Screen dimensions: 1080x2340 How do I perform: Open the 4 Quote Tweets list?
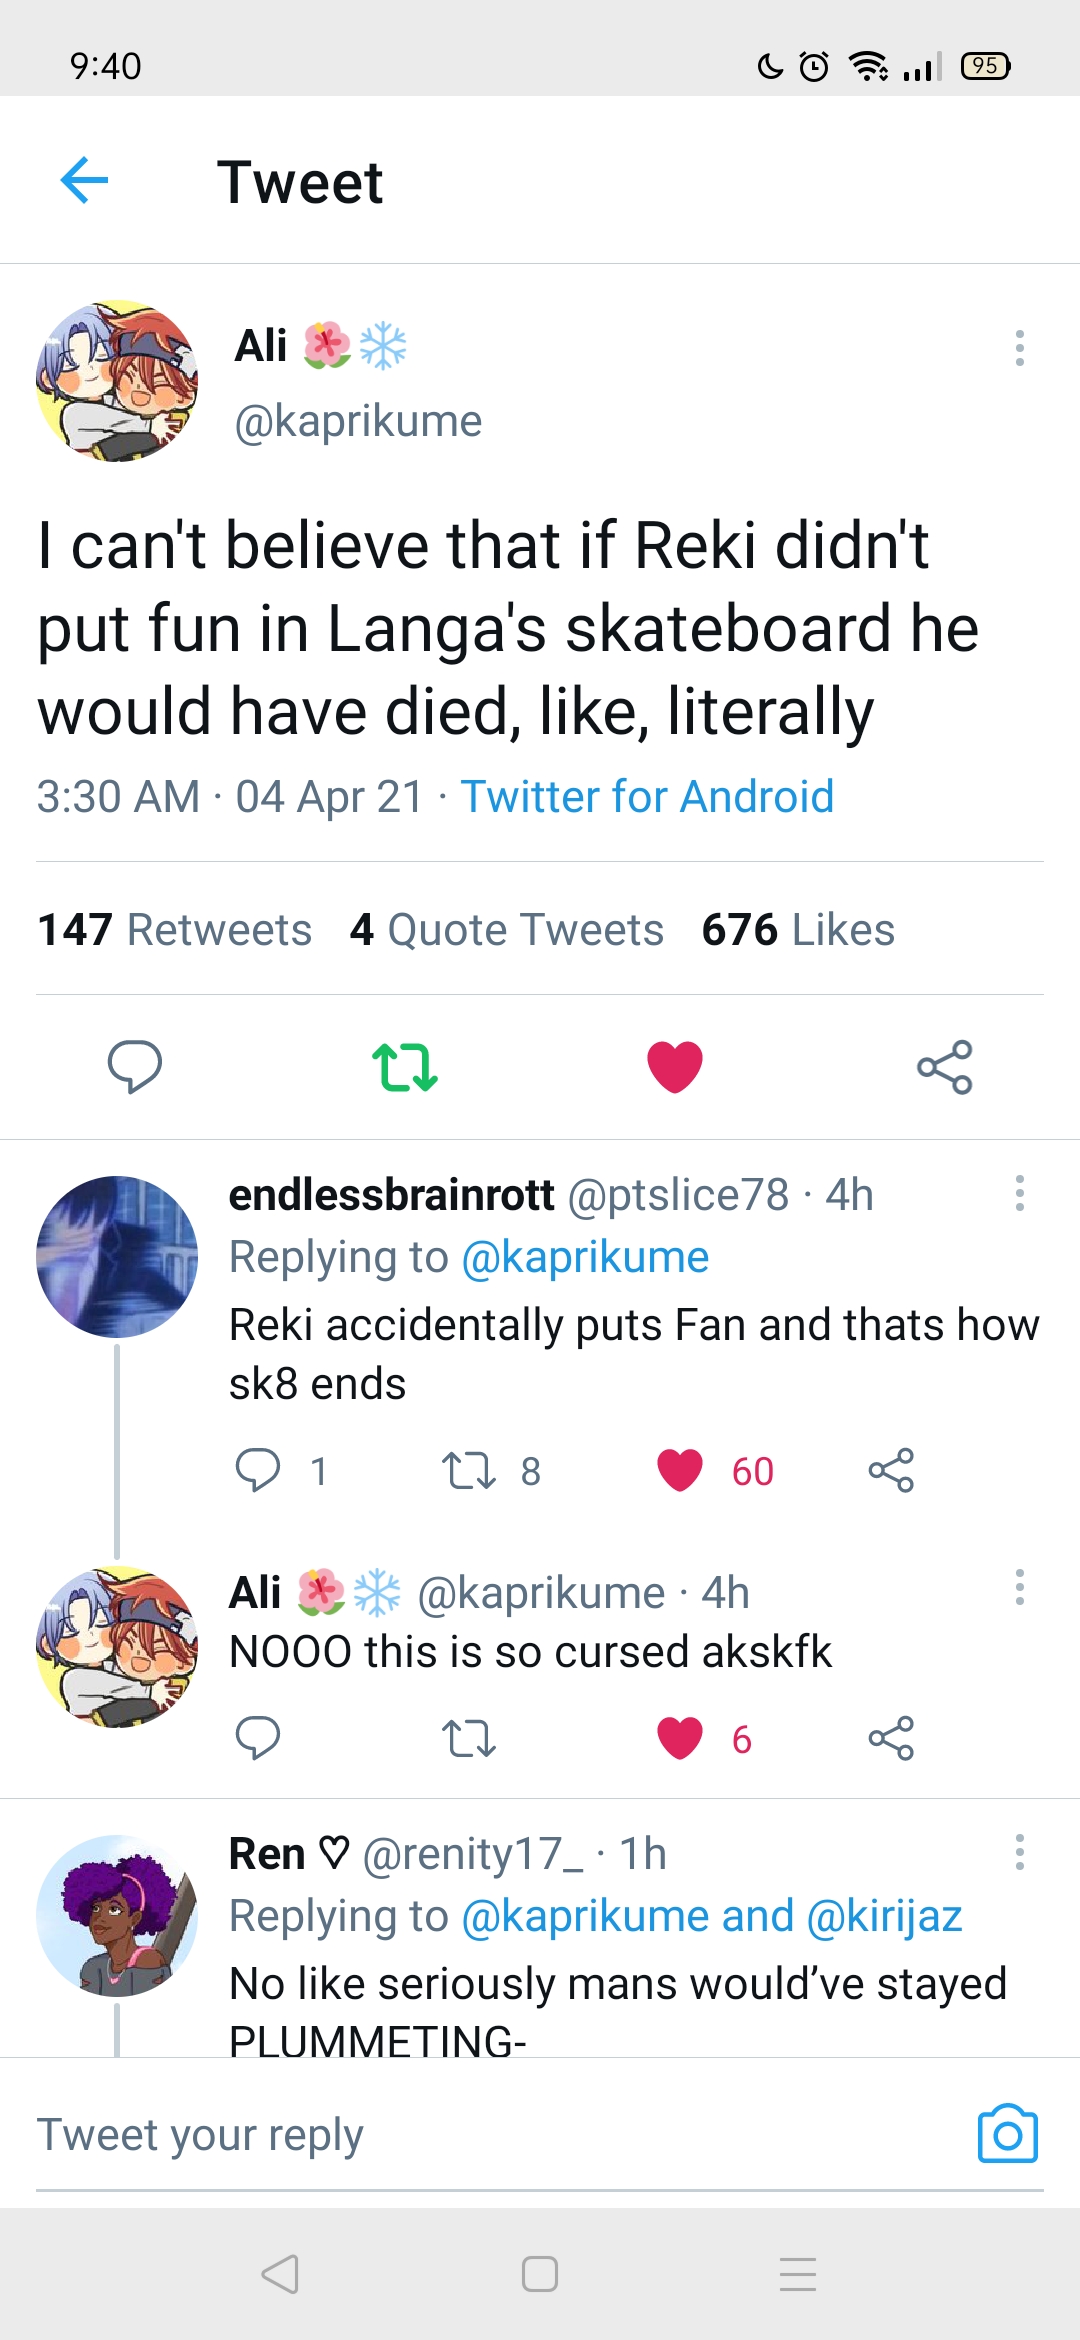point(507,930)
